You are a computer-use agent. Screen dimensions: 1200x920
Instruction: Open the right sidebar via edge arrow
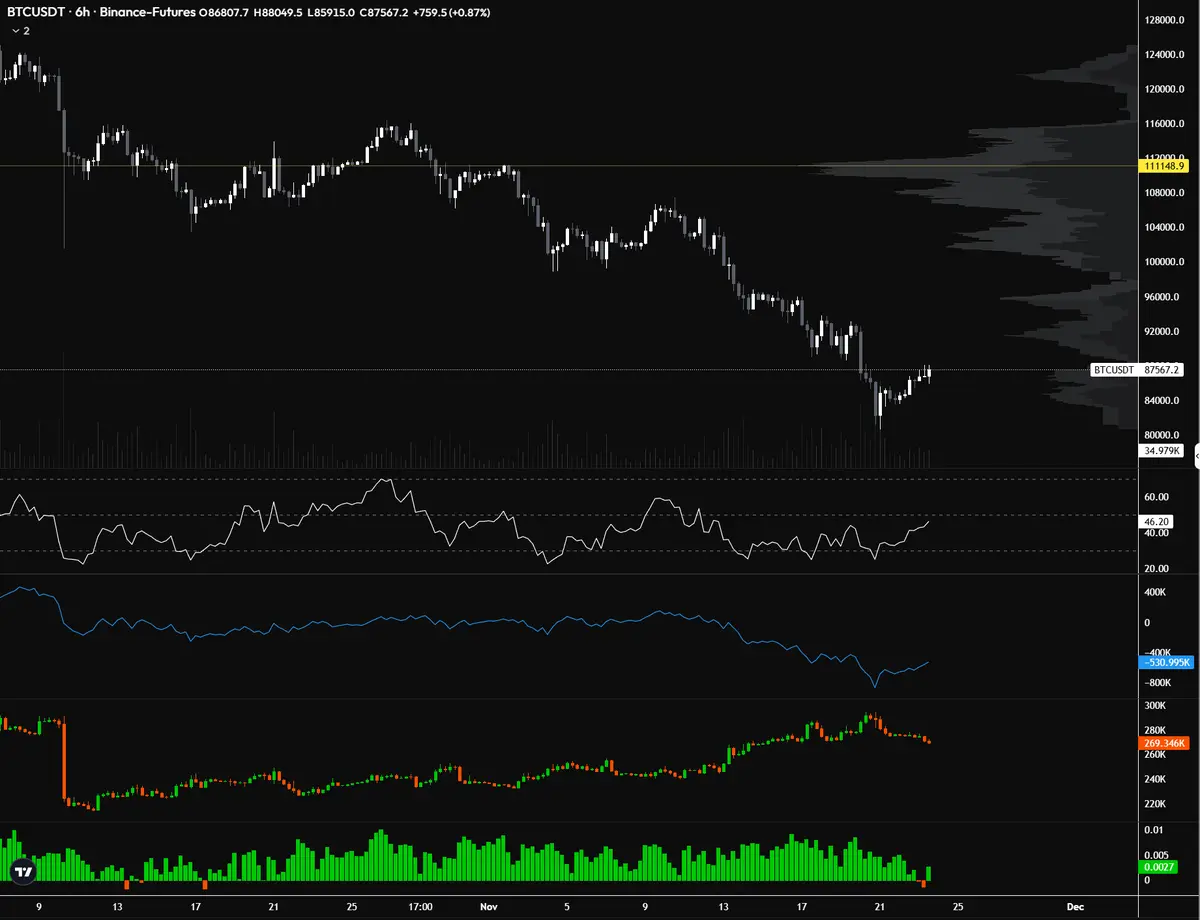1196,455
